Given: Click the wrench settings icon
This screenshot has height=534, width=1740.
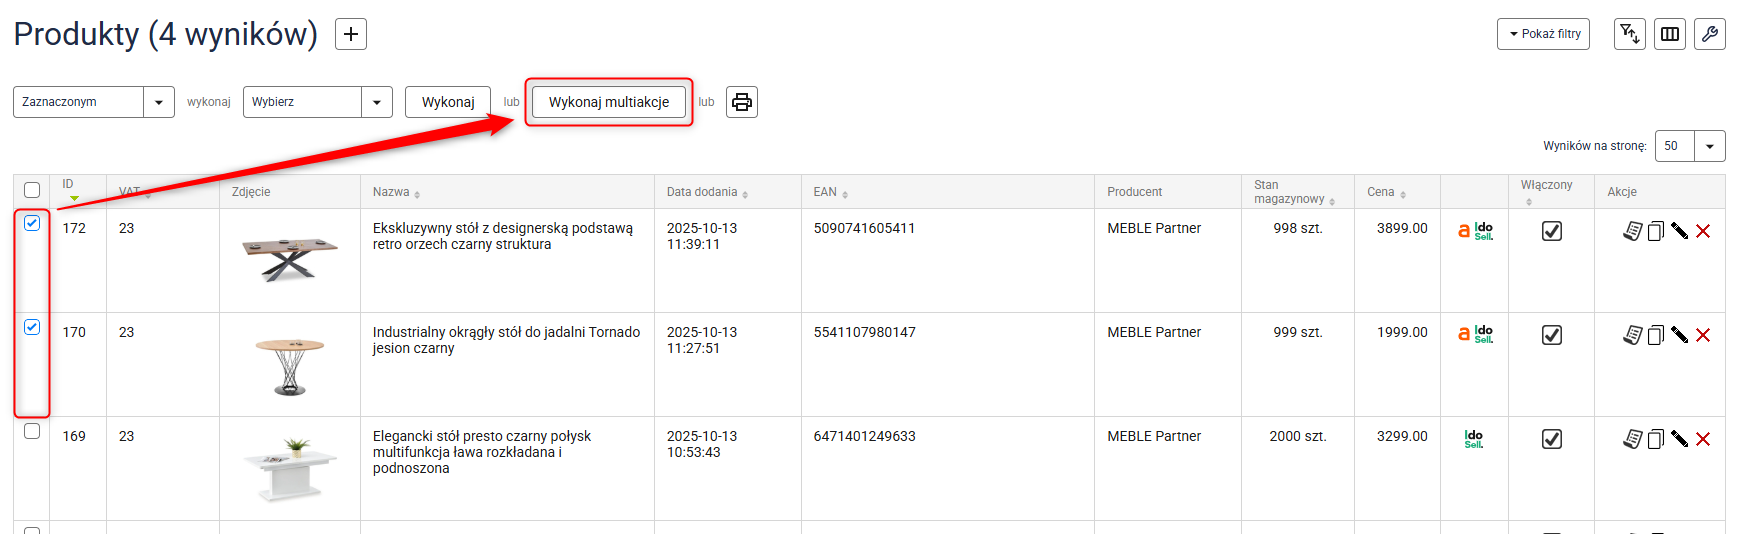Looking at the screenshot, I should coord(1709,34).
